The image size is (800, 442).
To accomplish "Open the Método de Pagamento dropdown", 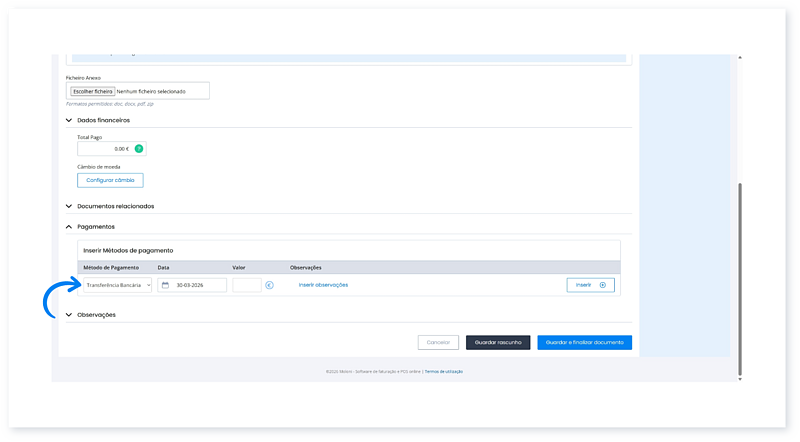I will (115, 285).
